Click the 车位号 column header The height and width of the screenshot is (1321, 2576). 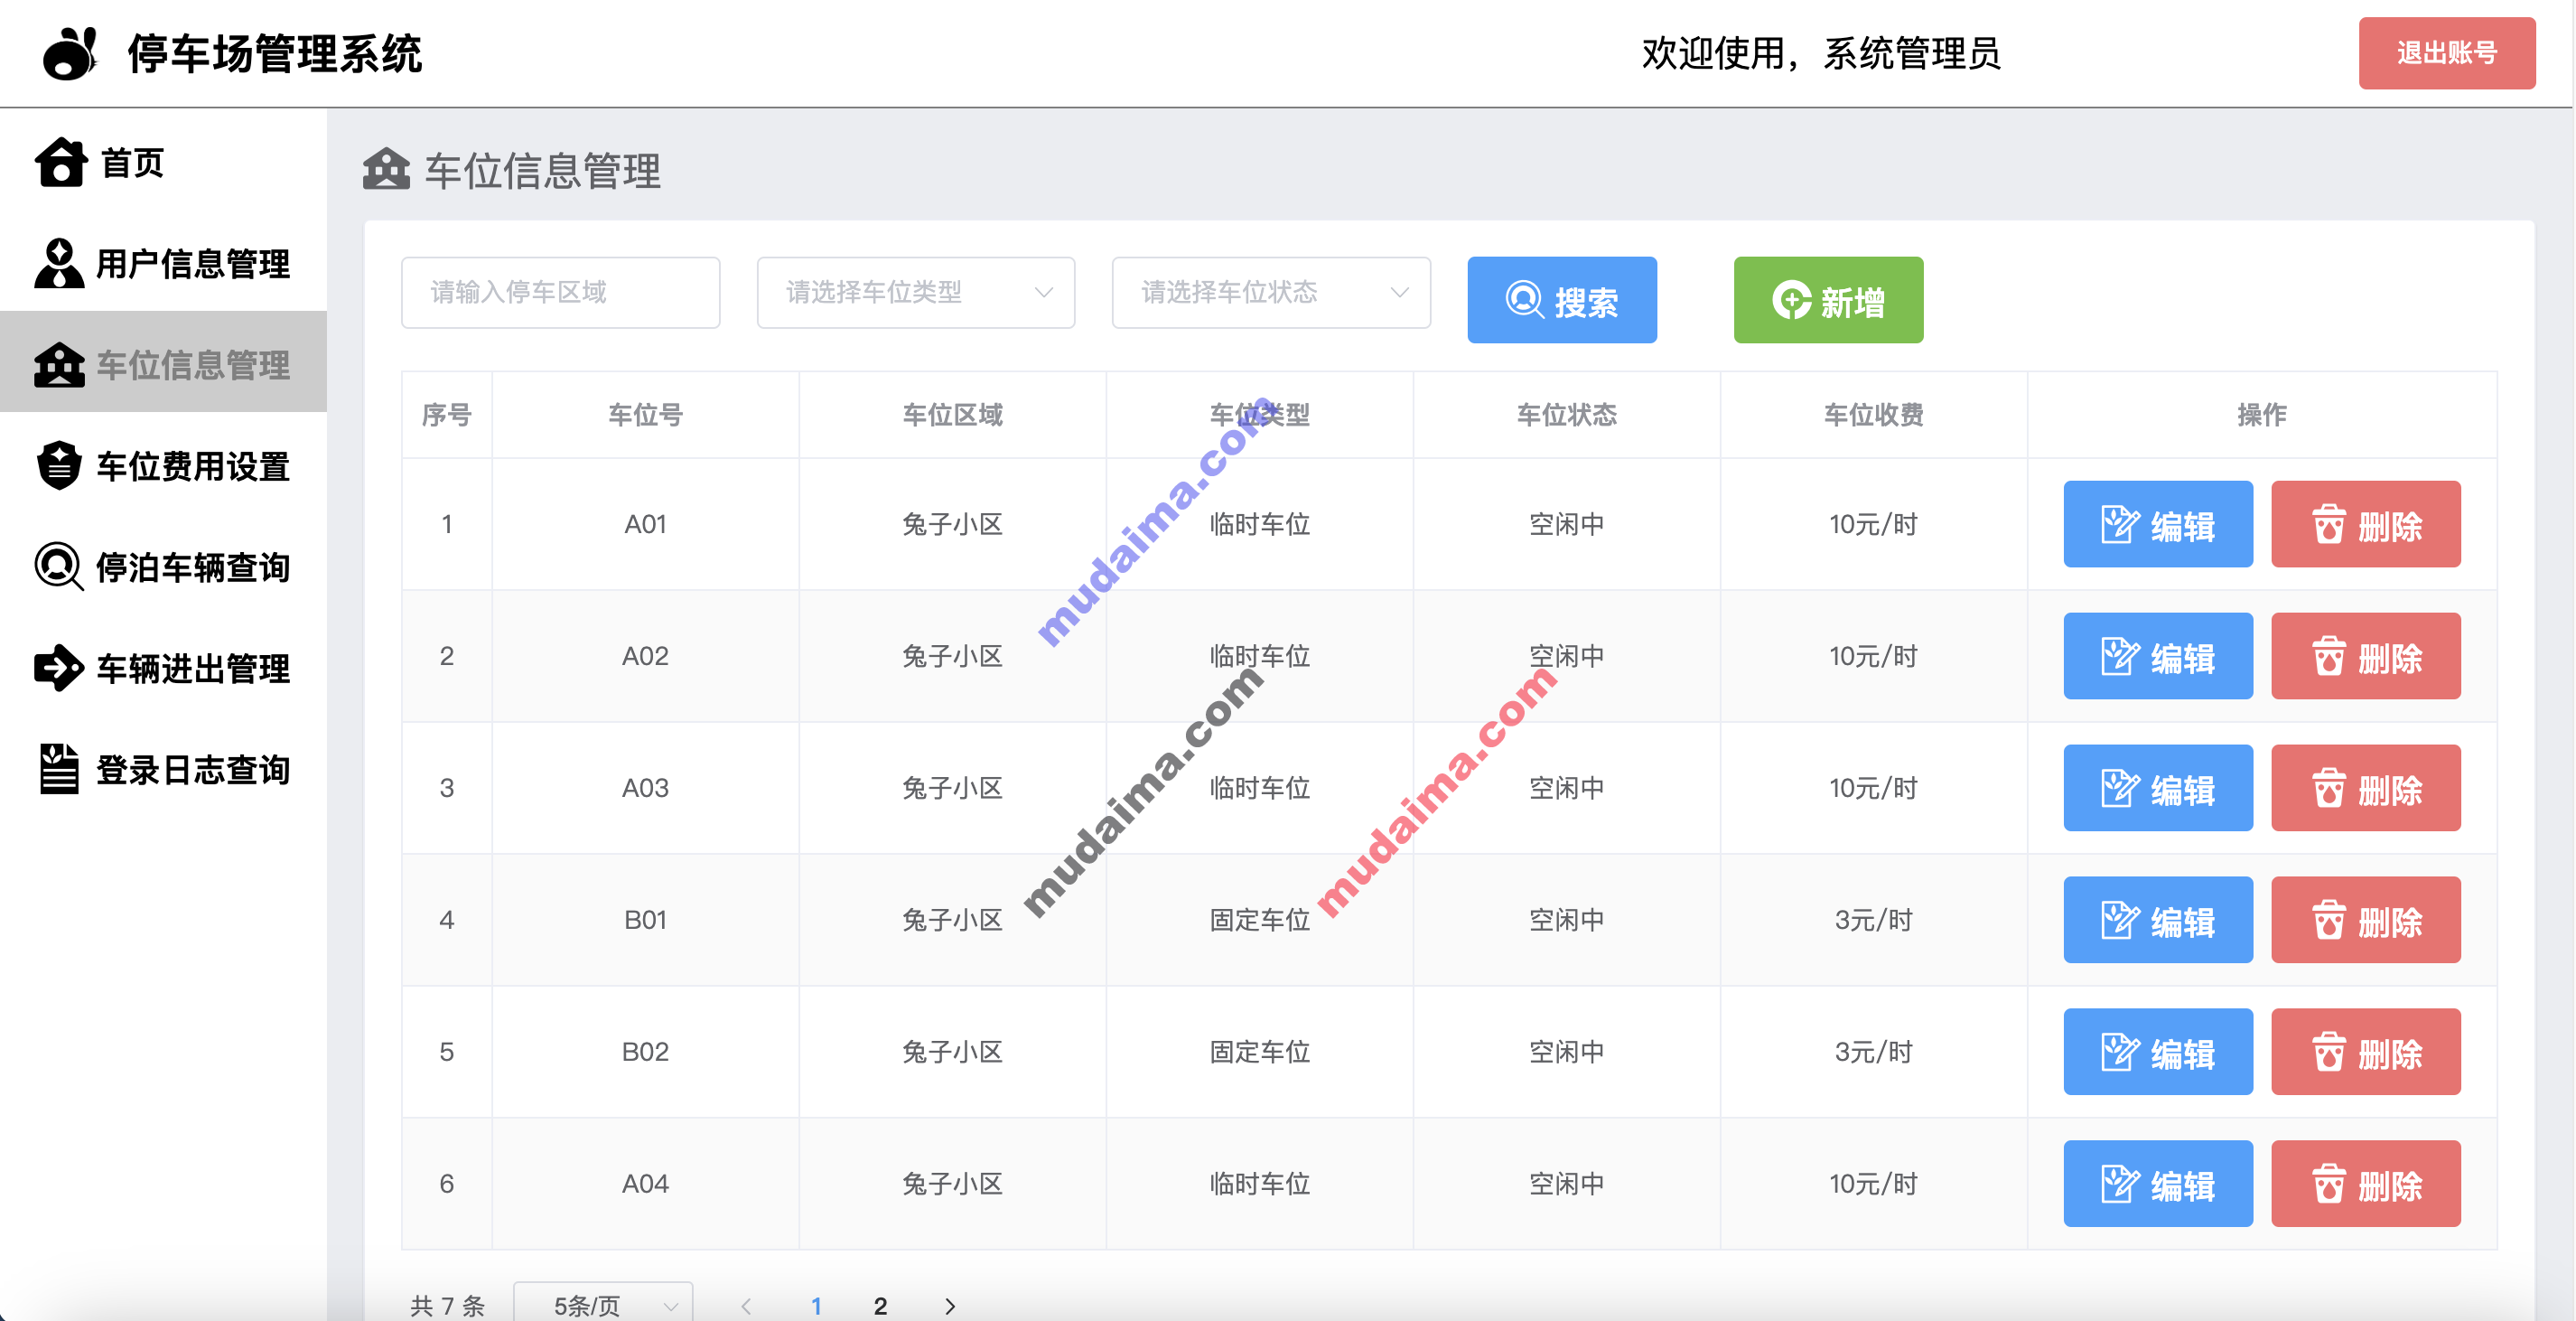pos(645,414)
